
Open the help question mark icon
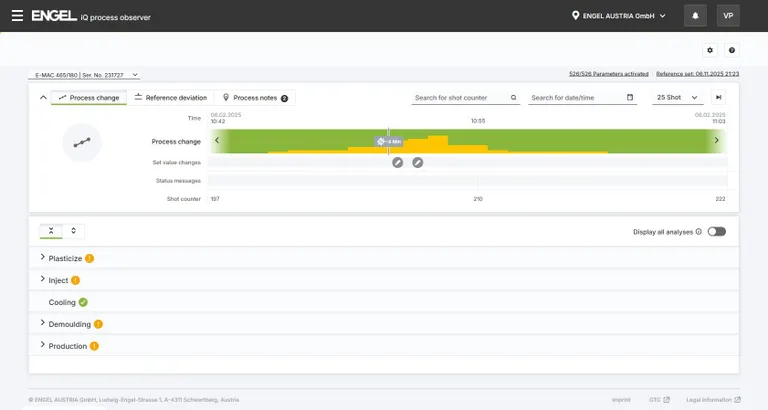[732, 50]
